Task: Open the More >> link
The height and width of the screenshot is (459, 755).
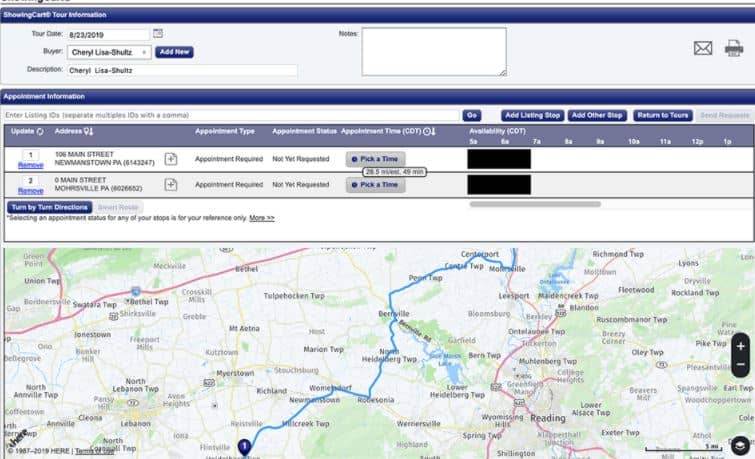Action: pyautogui.click(x=261, y=218)
